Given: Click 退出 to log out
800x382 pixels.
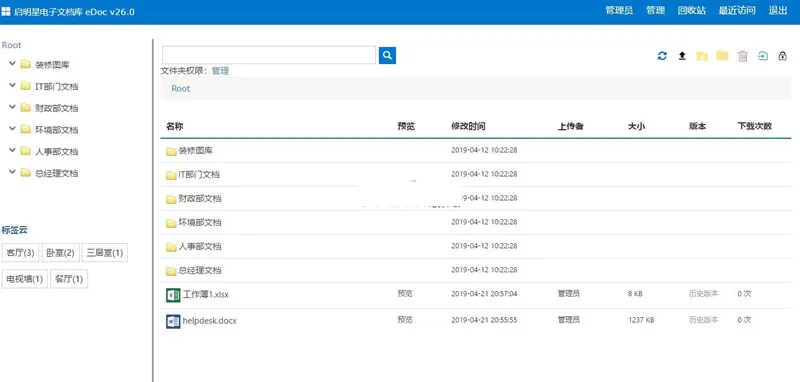Looking at the screenshot, I should point(778,11).
